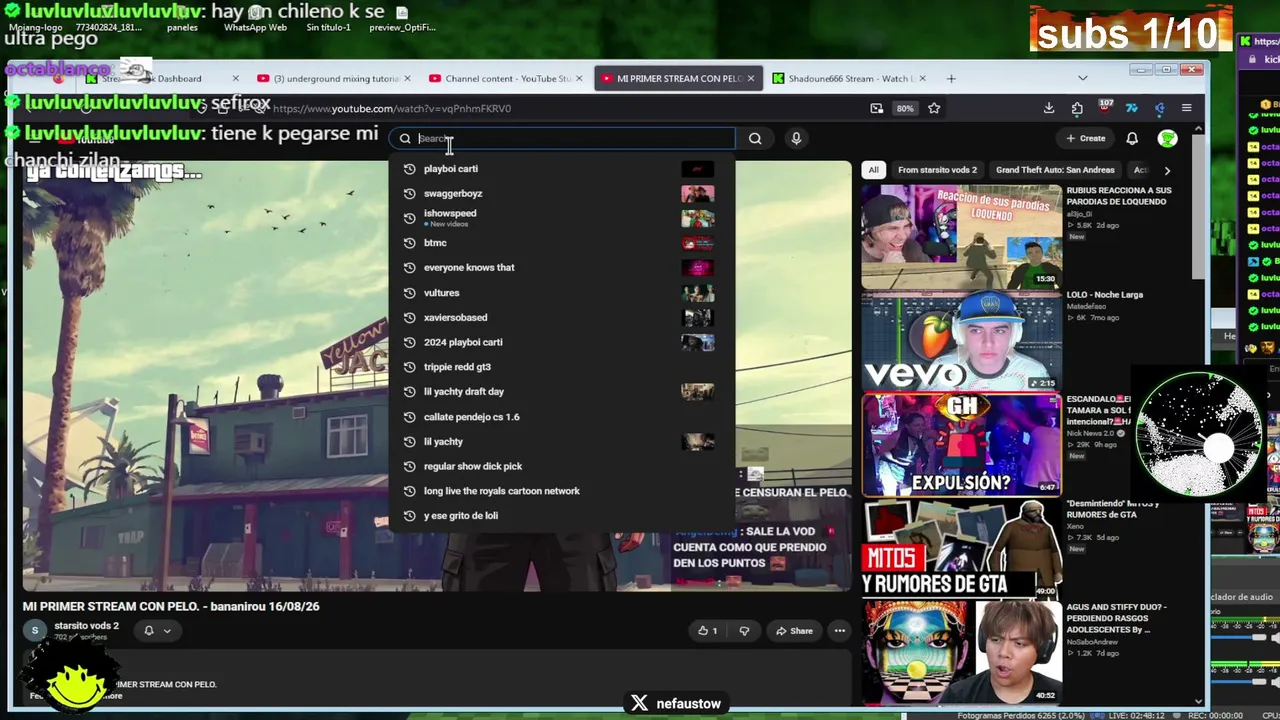Open Mitos y Rumores de GTA thumbnail
This screenshot has width=1280, height=720.
(961, 548)
